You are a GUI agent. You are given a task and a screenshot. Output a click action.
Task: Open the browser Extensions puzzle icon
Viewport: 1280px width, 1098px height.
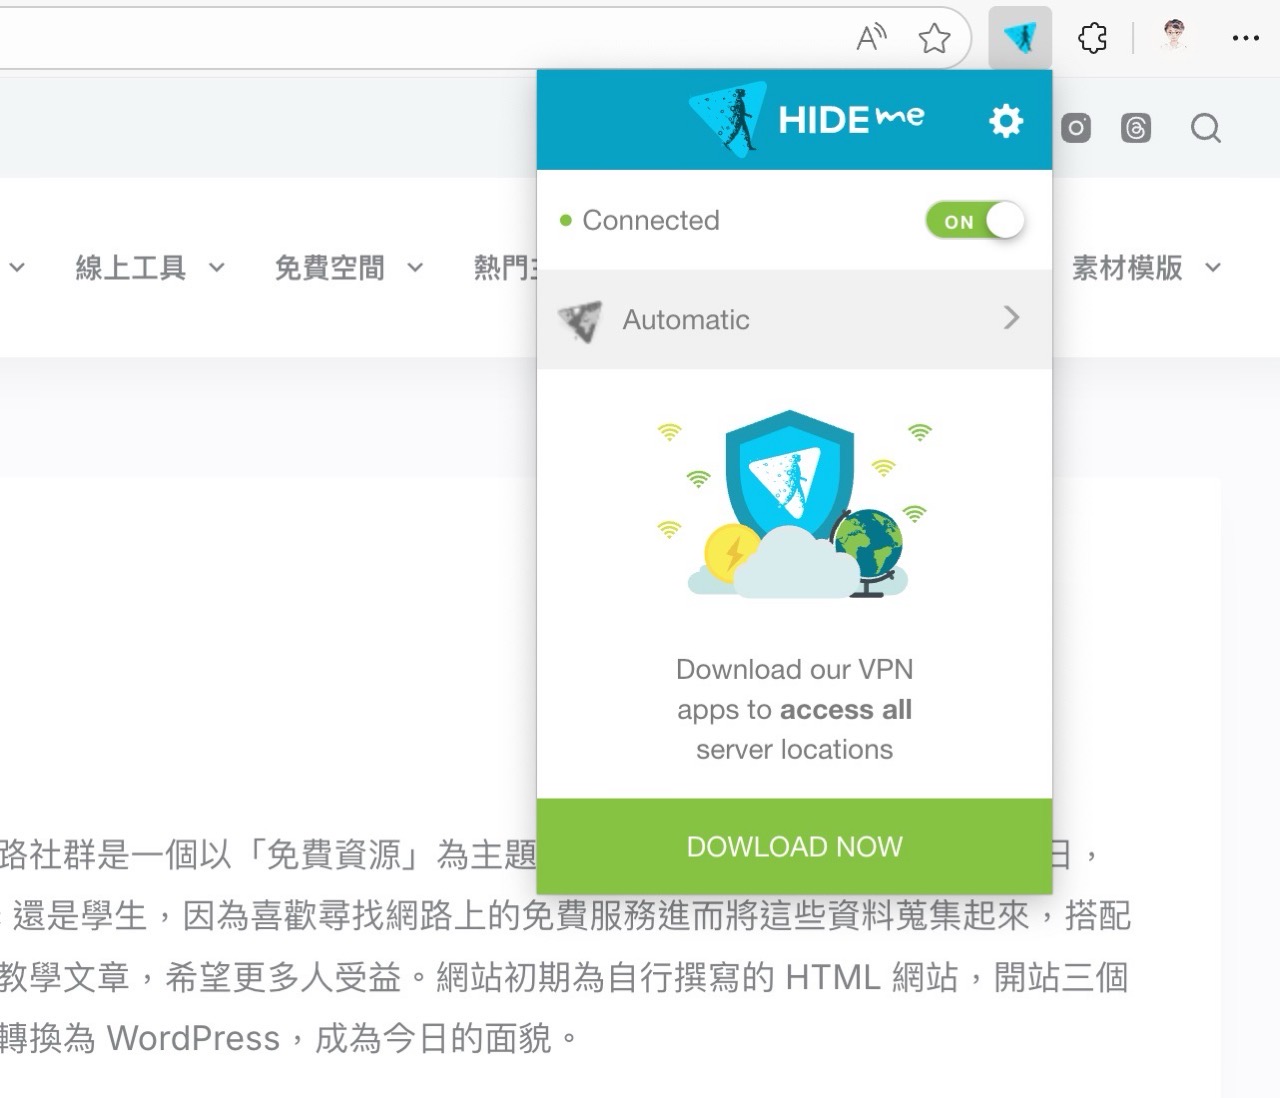coord(1092,38)
